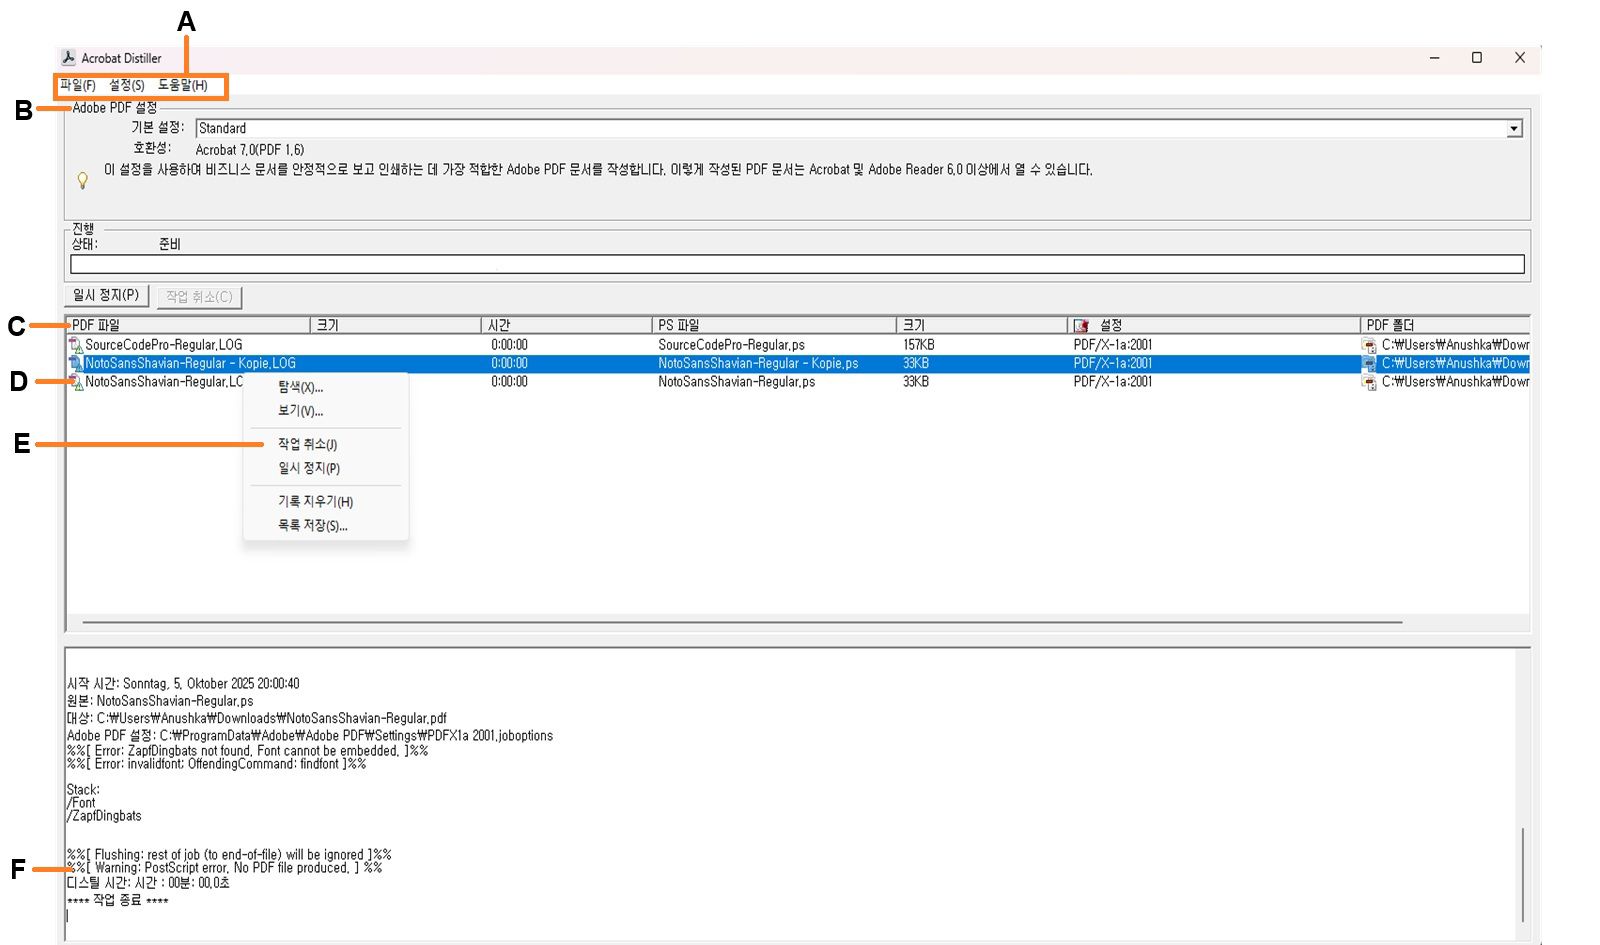Viewport: 1600px width, 945px height.
Task: Click PDF/X-1a:2001 in the NotoSansShavian-Regular.ps row
Action: [x=1113, y=382]
